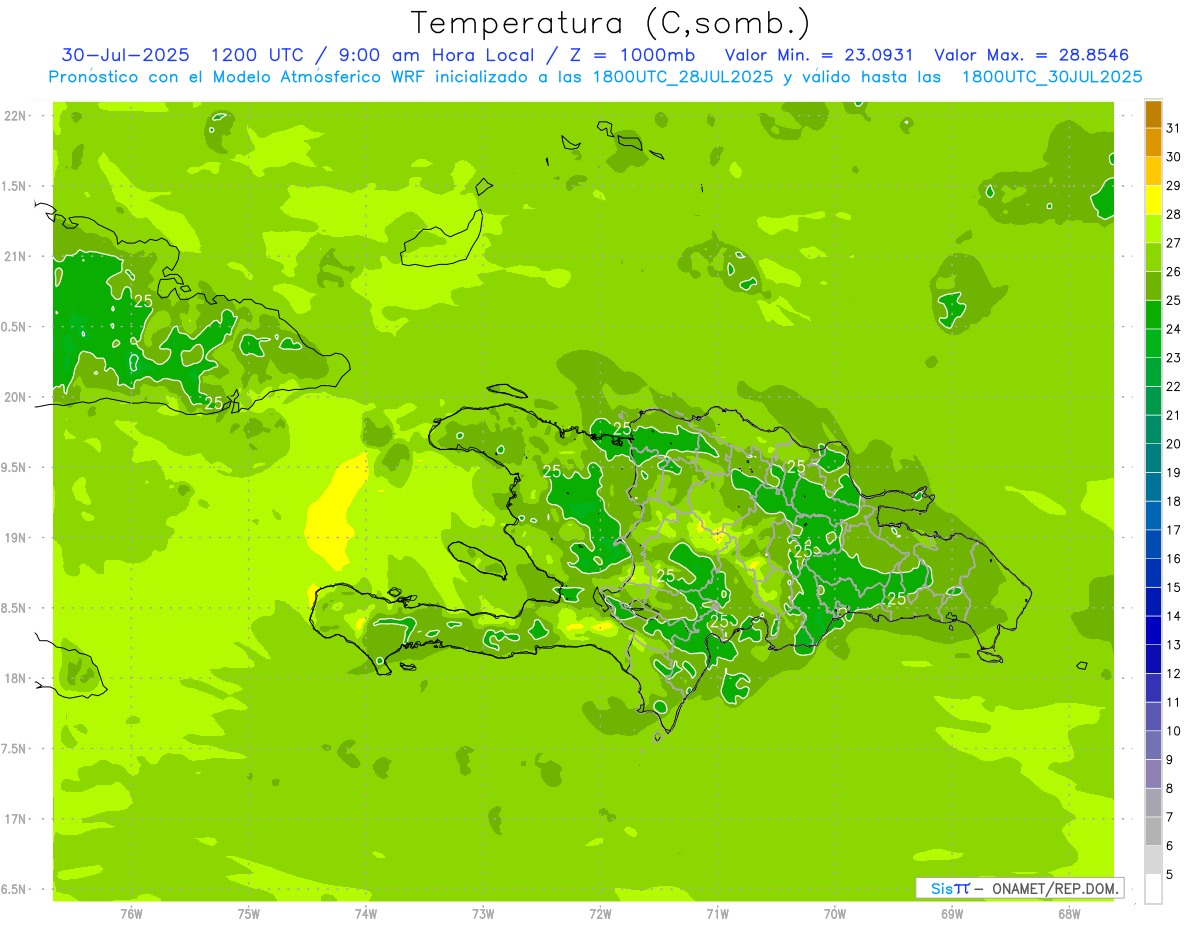Click the SisTT ONAMET/REP.DOM. watermark box
The height and width of the screenshot is (927, 1200).
click(1019, 888)
